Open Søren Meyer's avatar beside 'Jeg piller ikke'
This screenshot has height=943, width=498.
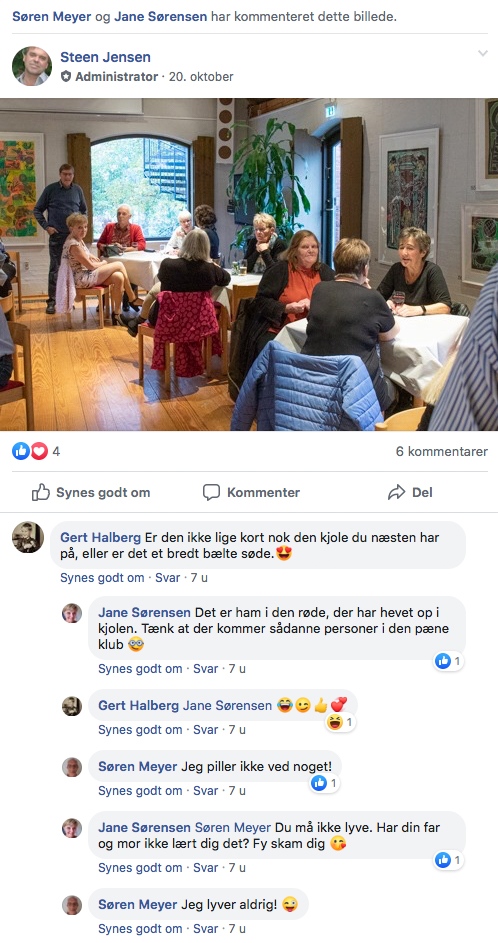[72, 767]
